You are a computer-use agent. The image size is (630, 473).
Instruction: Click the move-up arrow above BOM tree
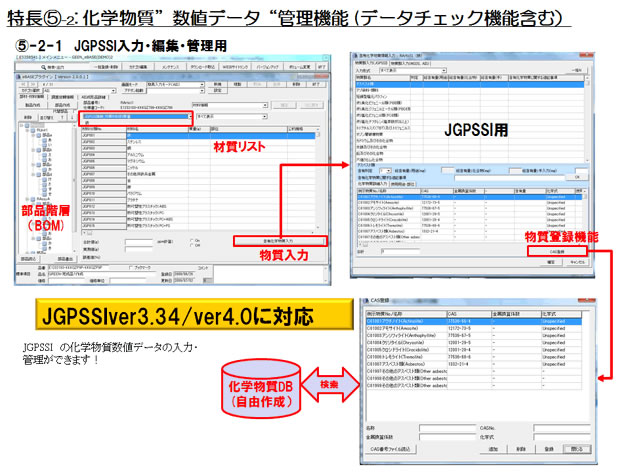(62, 117)
